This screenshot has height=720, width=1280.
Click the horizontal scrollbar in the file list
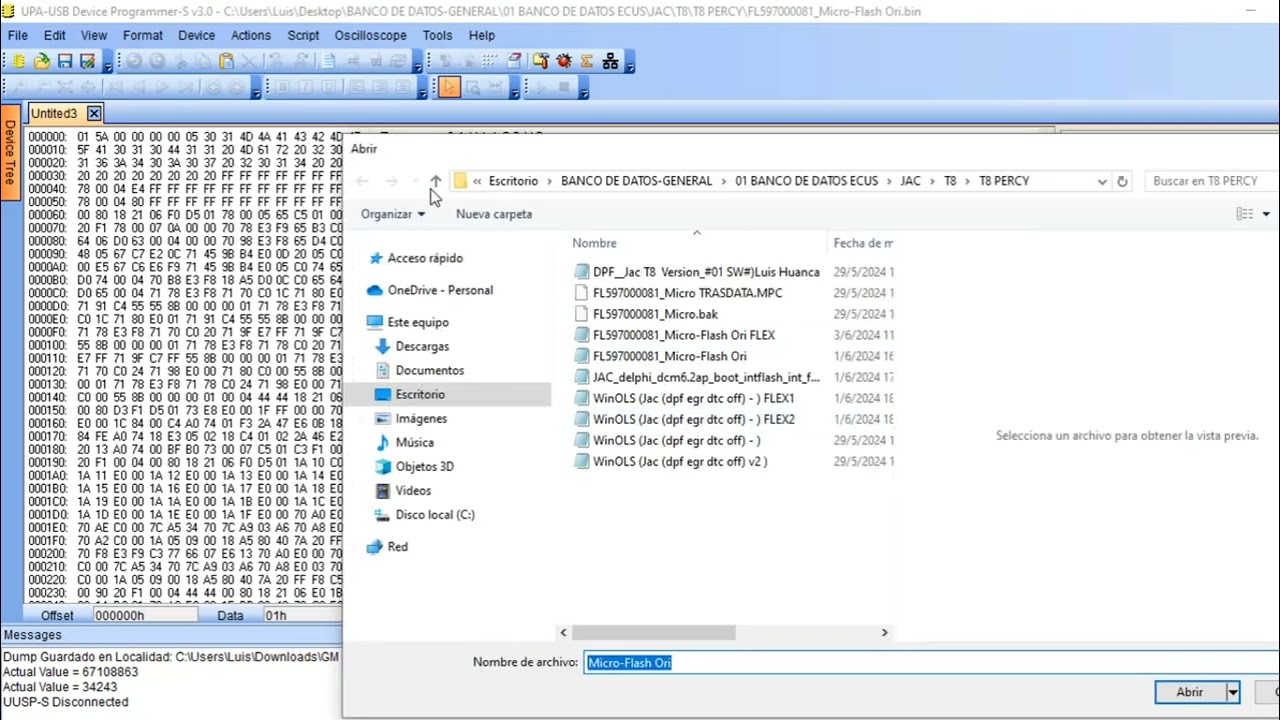click(x=653, y=632)
